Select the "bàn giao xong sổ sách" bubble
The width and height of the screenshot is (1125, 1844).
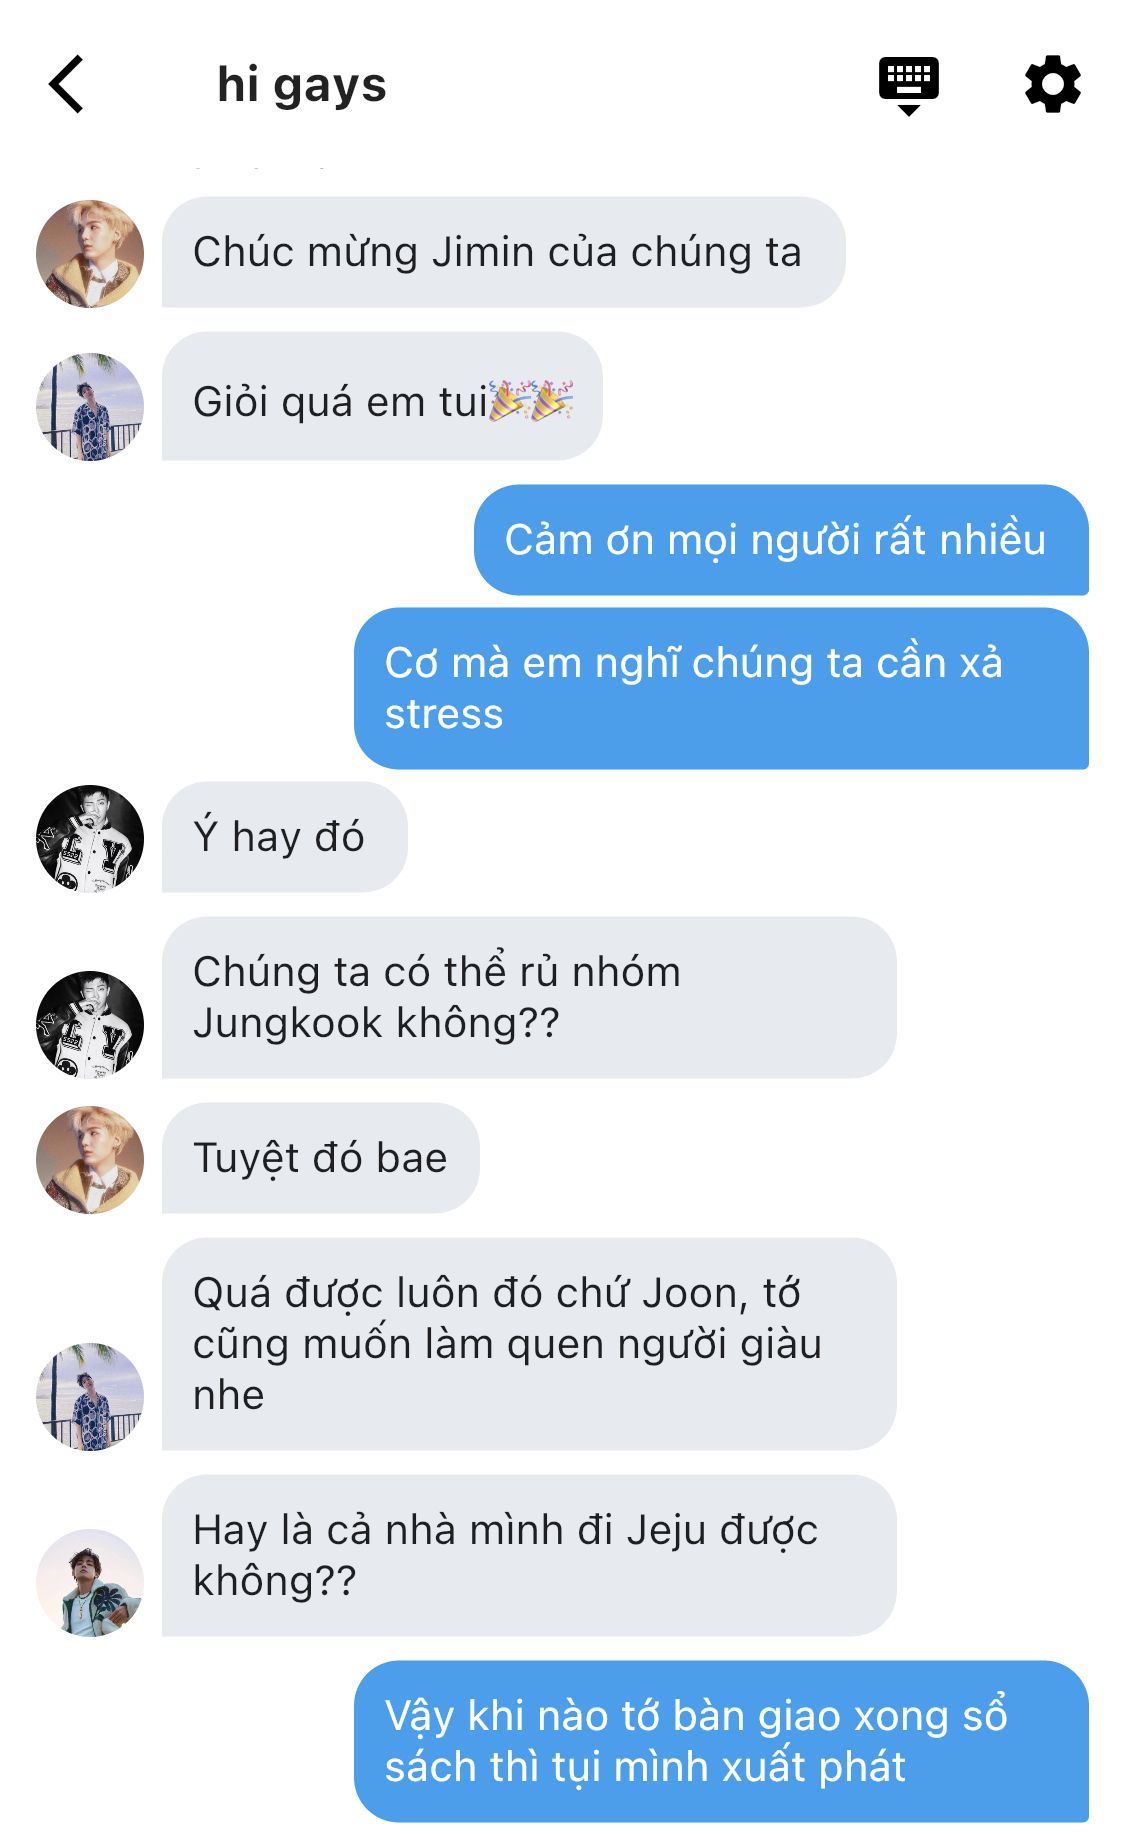click(721, 1741)
